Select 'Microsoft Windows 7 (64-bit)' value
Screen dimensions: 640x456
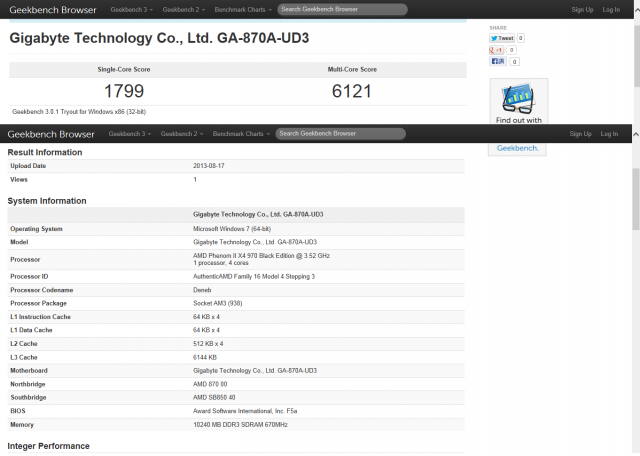[x=232, y=229]
